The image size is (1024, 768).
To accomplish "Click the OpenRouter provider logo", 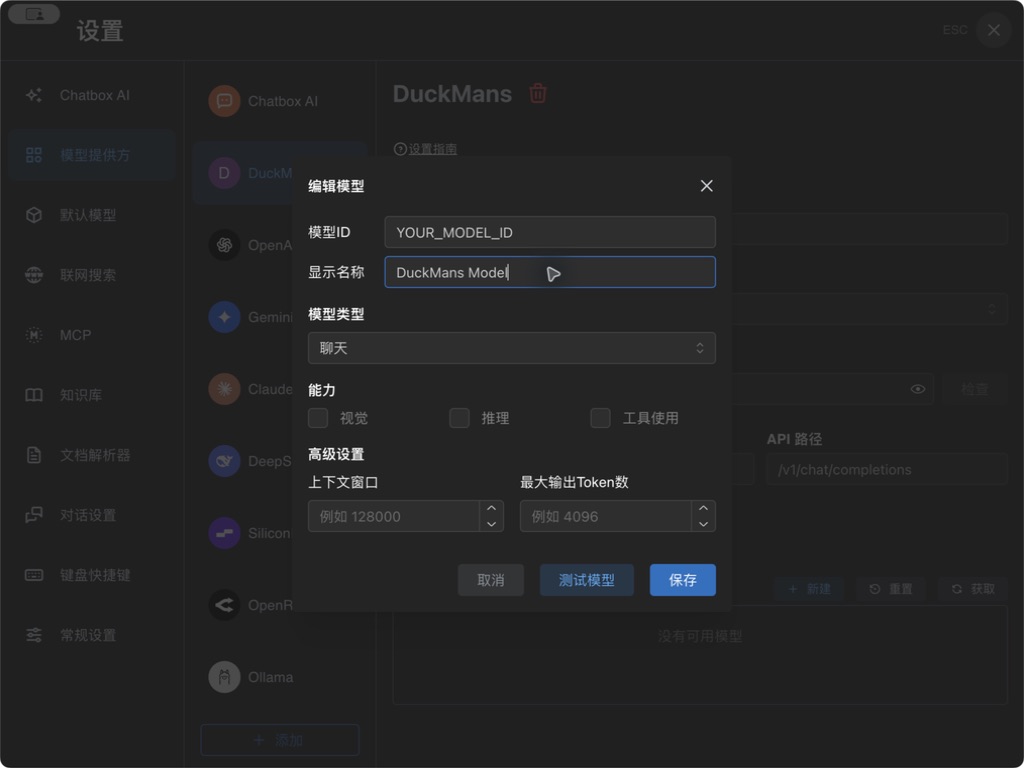I will point(225,605).
